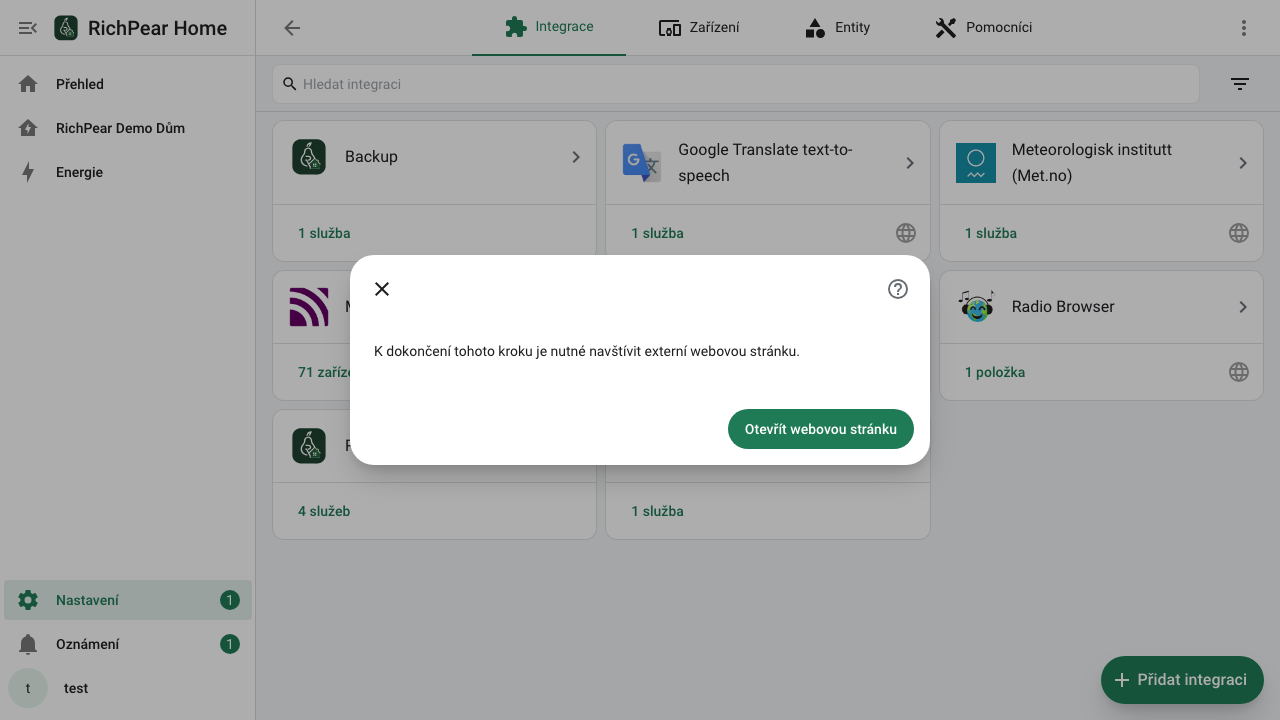Click the Oznámení bell icon
Screen dimensions: 1280x720
[28, 644]
